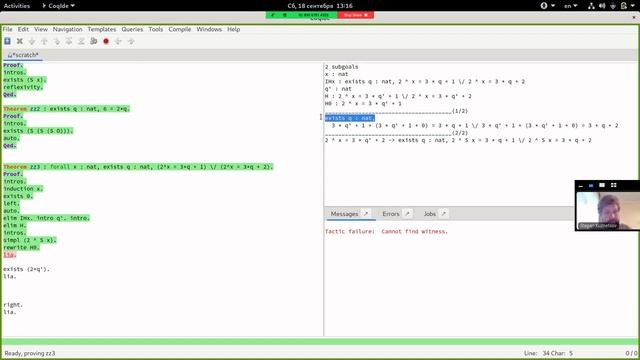This screenshot has height=360, width=640.
Task: Click the red Interrupt computations icon
Action: click(x=106, y=41)
